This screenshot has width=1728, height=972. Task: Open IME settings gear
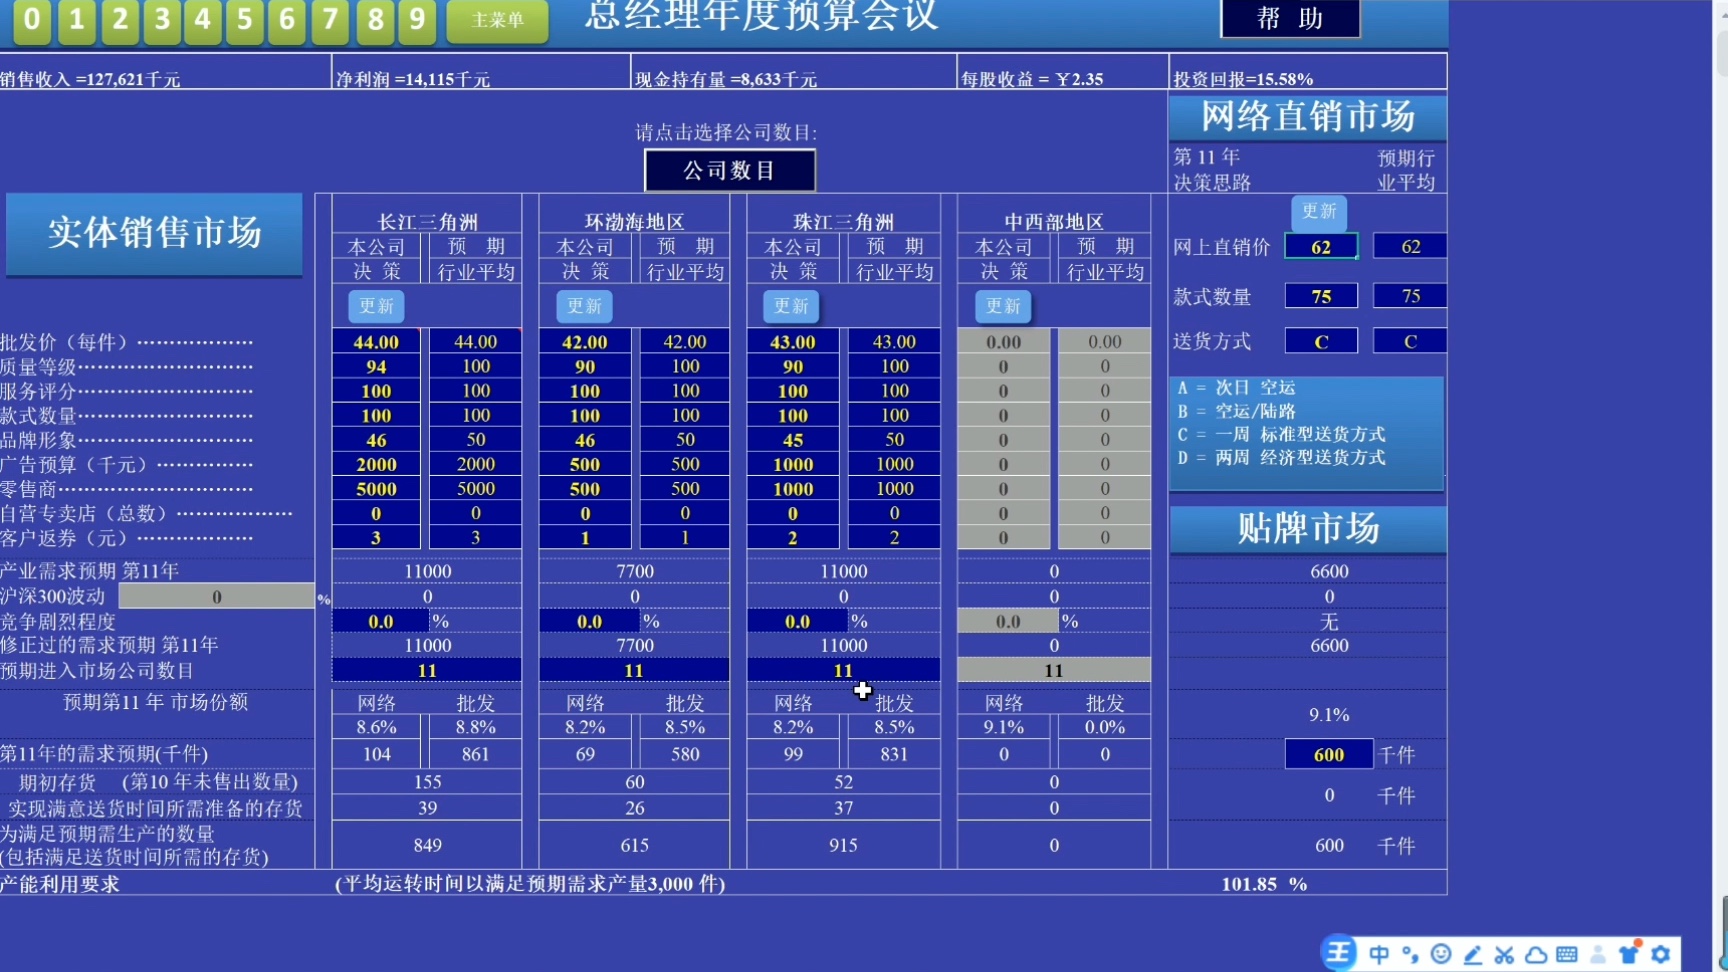(x=1661, y=954)
